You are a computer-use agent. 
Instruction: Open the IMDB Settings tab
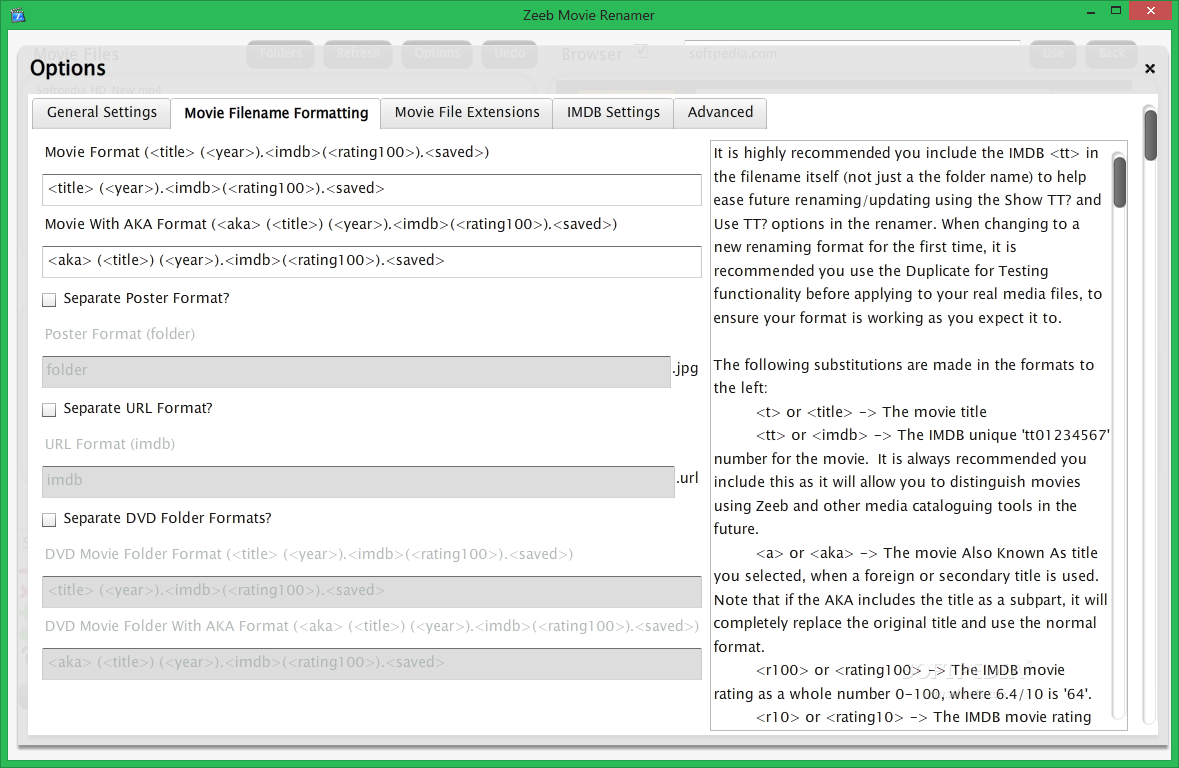[613, 113]
